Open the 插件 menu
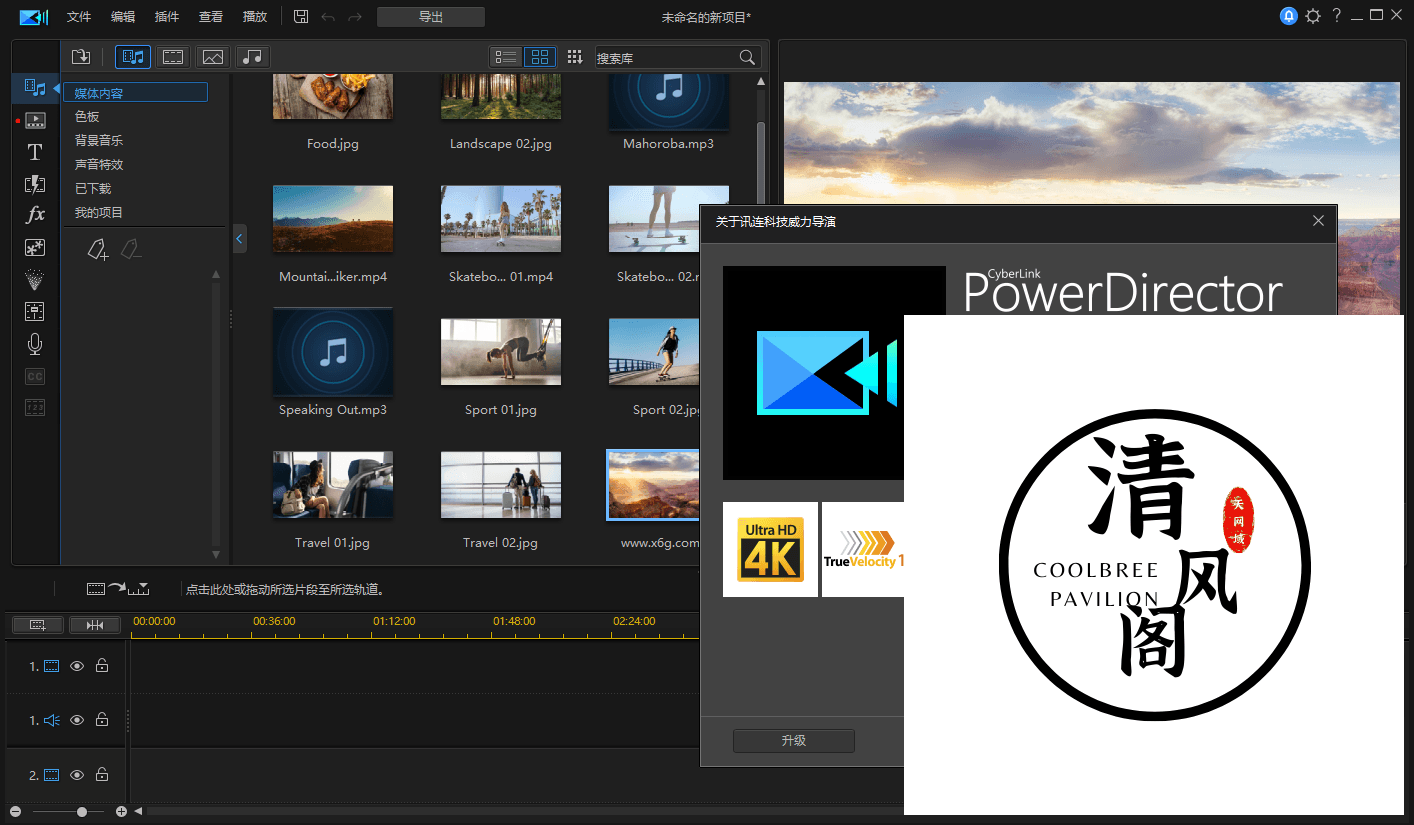This screenshot has width=1414, height=825. [167, 17]
